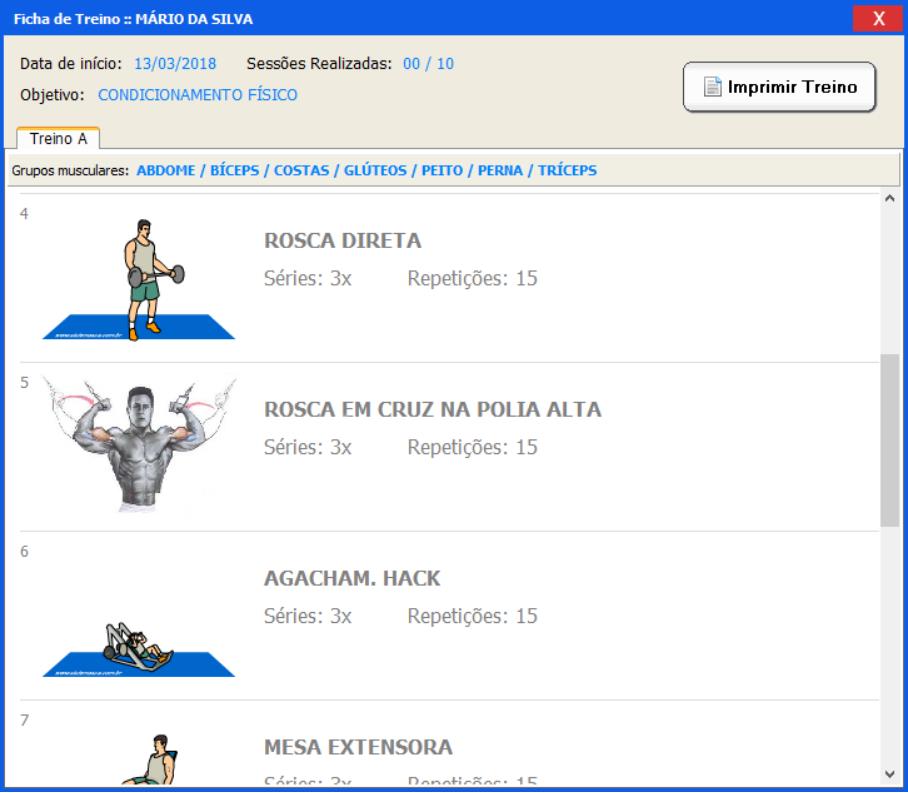908x793 pixels.
Task: Click the scrollbar down arrow
Action: pos(890,774)
